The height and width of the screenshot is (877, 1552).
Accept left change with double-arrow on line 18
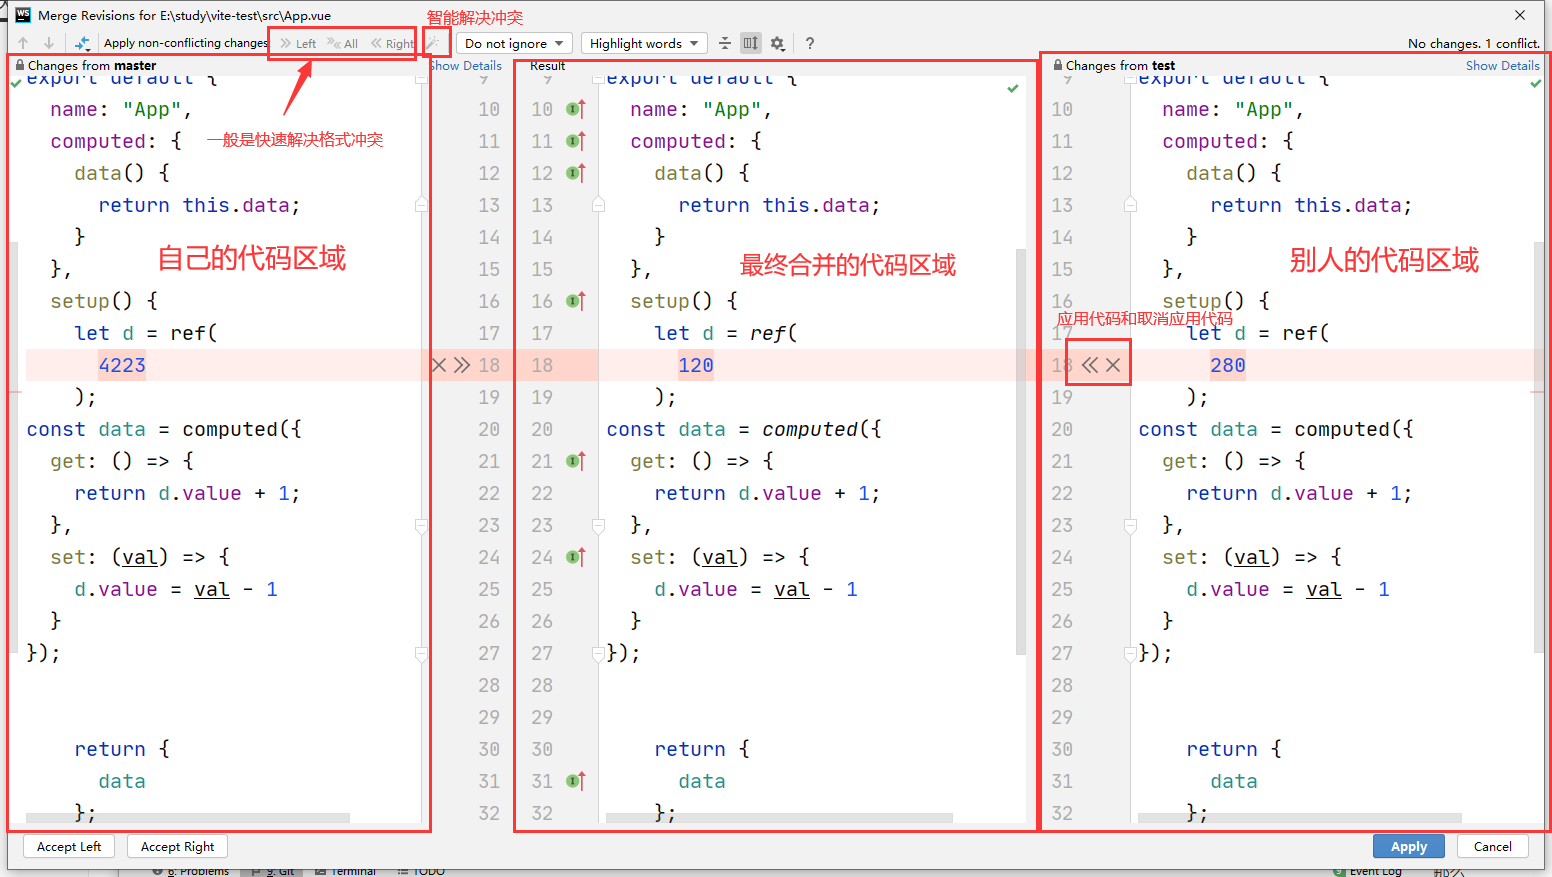coord(461,365)
